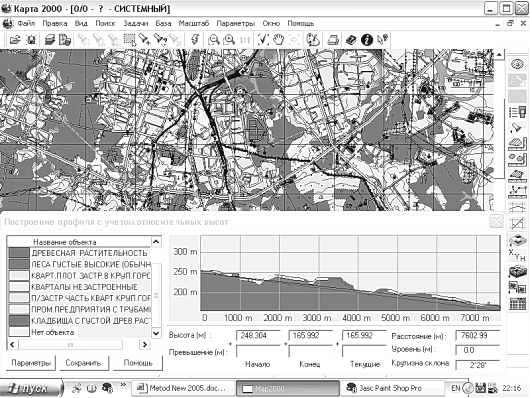
Task: Click the Начало height field 248.304
Action: [x=258, y=335]
